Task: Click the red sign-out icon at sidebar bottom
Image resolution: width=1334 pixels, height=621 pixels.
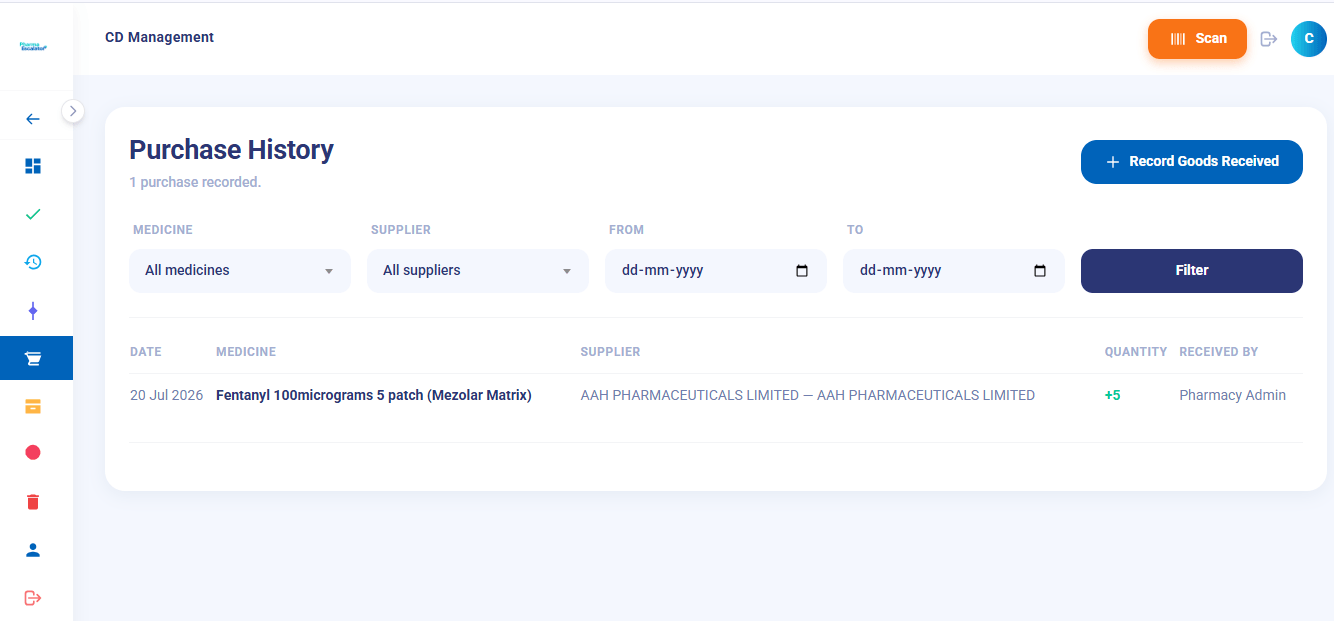Action: pyautogui.click(x=33, y=598)
